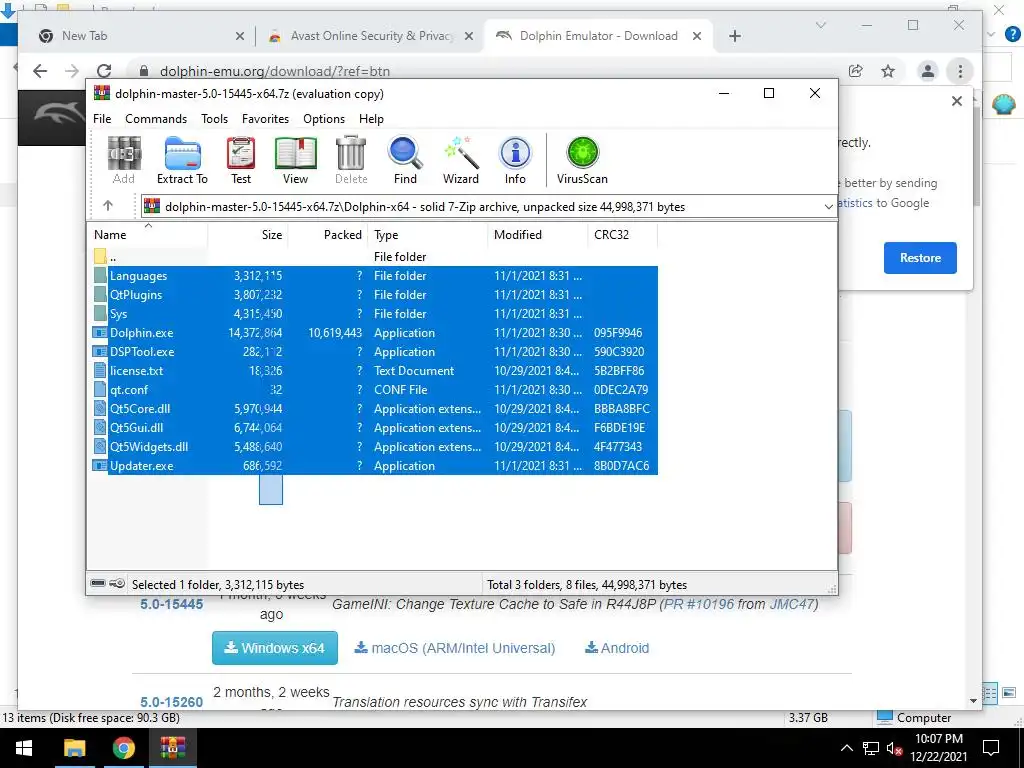Select the qt.conf file row

tap(376, 389)
